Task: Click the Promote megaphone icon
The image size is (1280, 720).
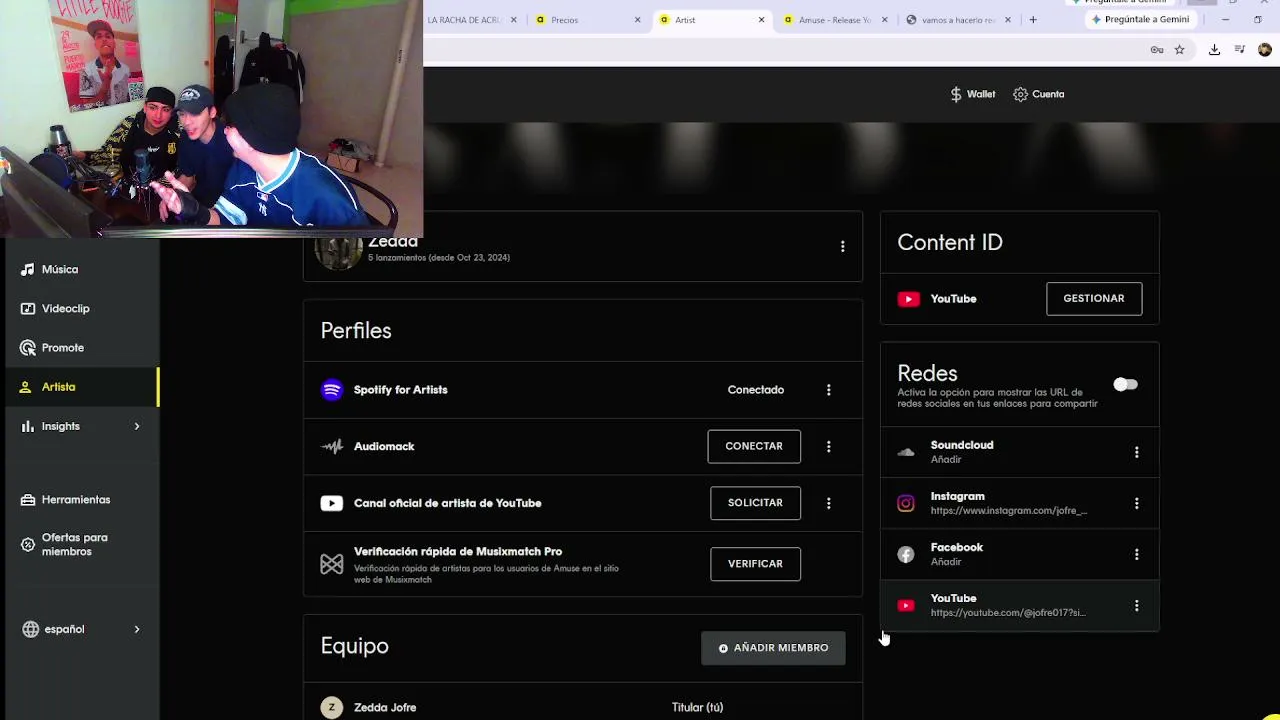Action: pyautogui.click(x=27, y=347)
